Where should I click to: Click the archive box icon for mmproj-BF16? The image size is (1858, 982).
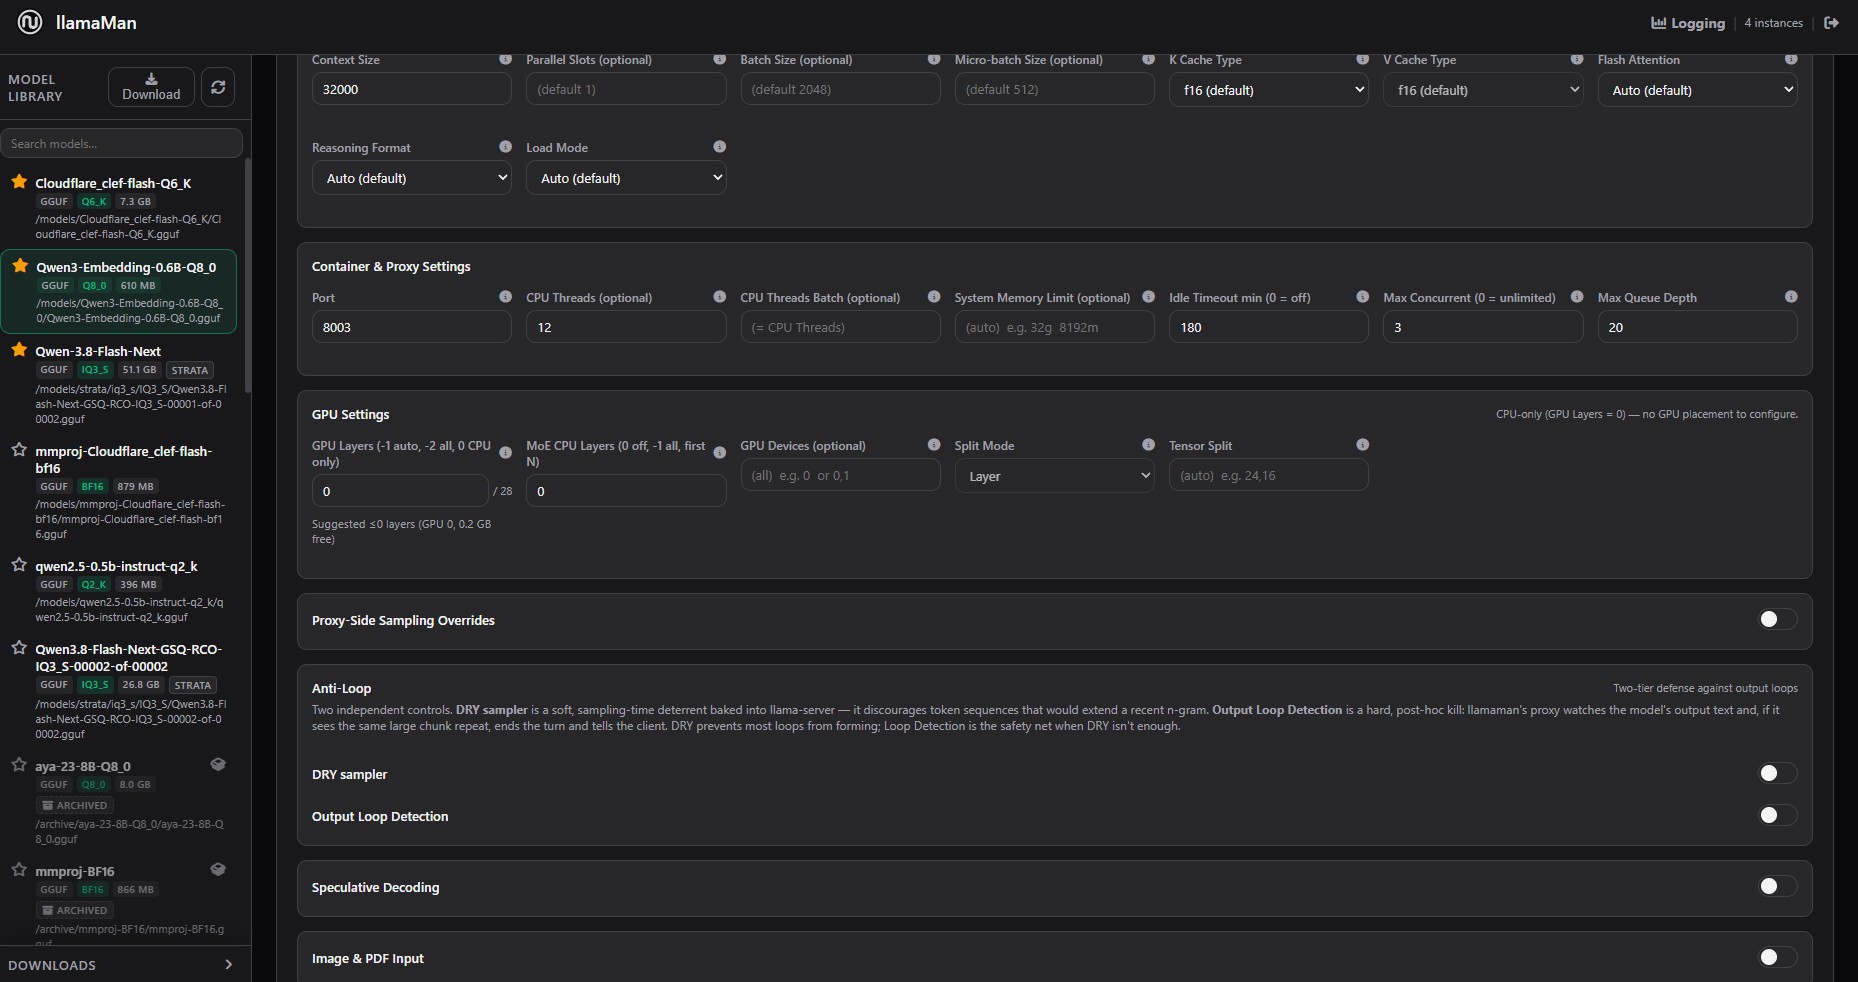pos(218,870)
